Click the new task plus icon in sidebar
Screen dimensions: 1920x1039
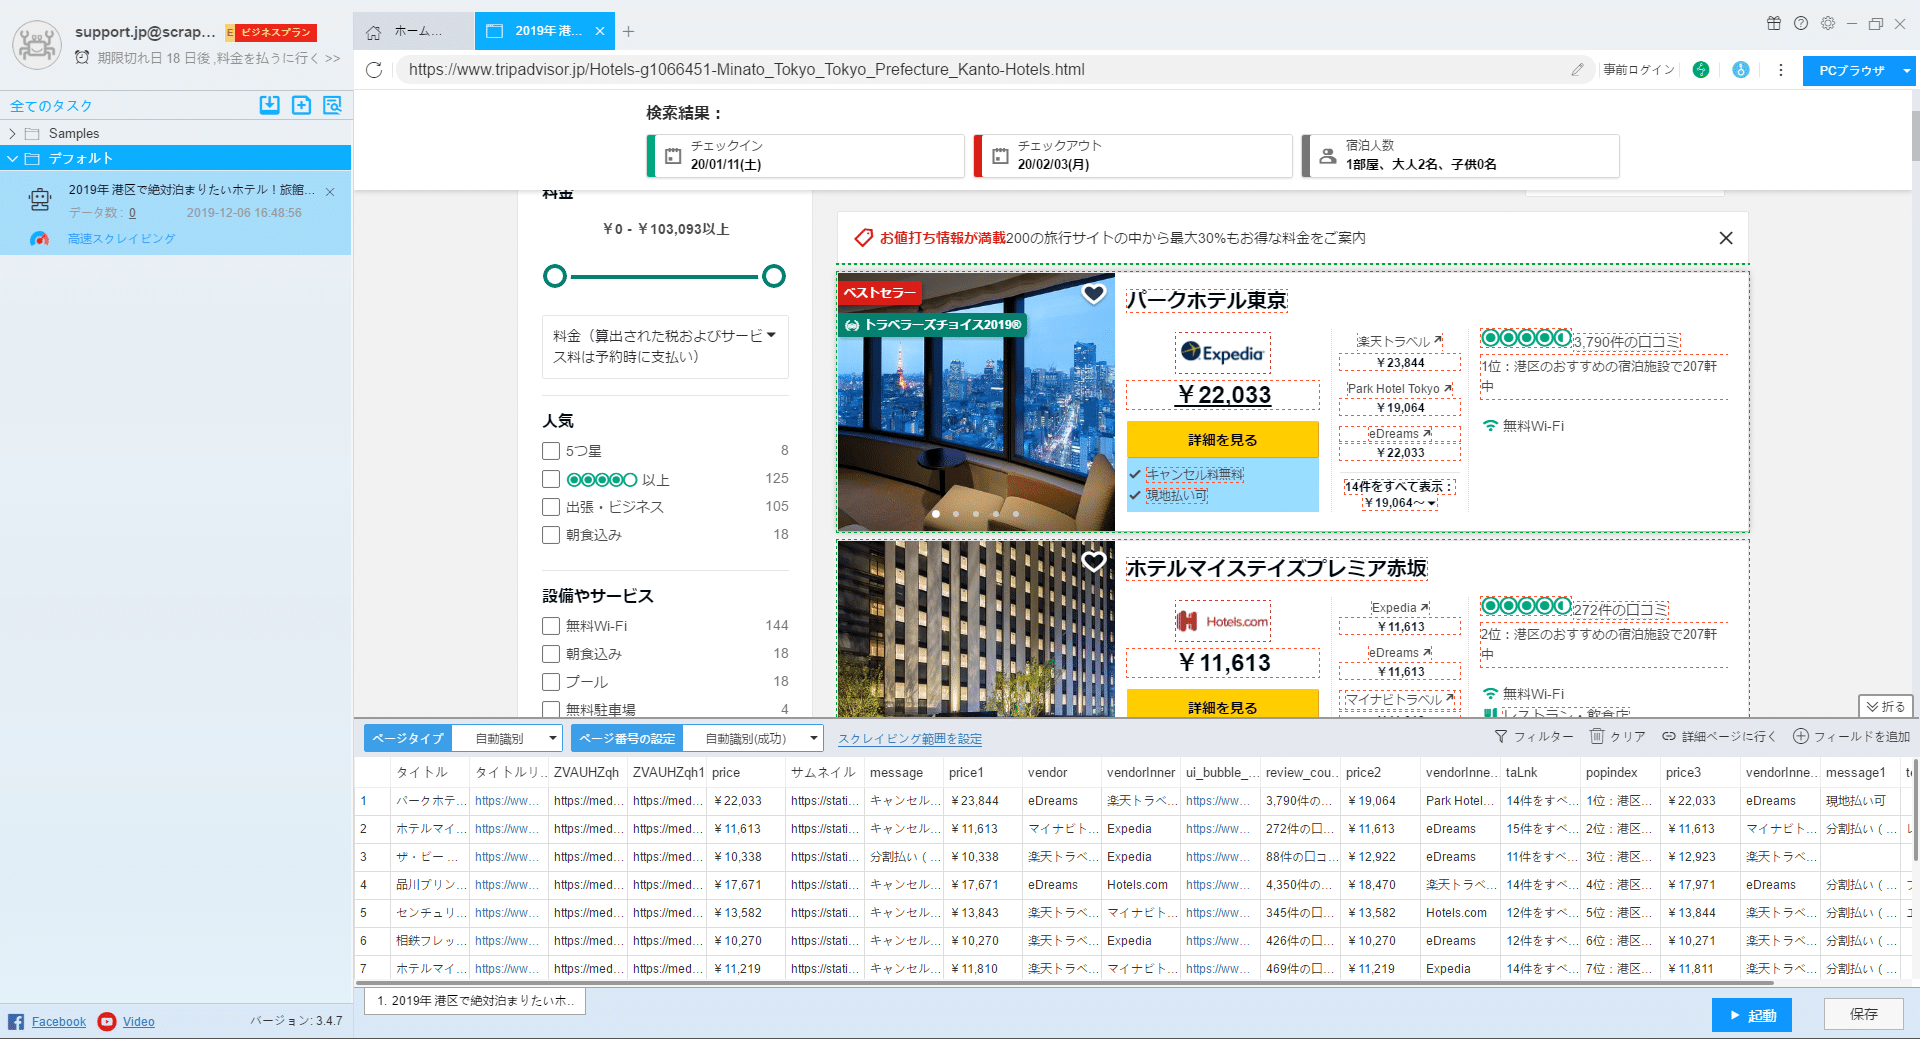(x=301, y=105)
